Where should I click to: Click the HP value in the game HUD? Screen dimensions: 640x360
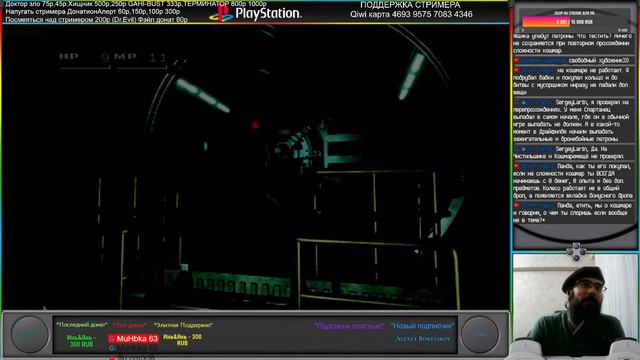coord(106,58)
